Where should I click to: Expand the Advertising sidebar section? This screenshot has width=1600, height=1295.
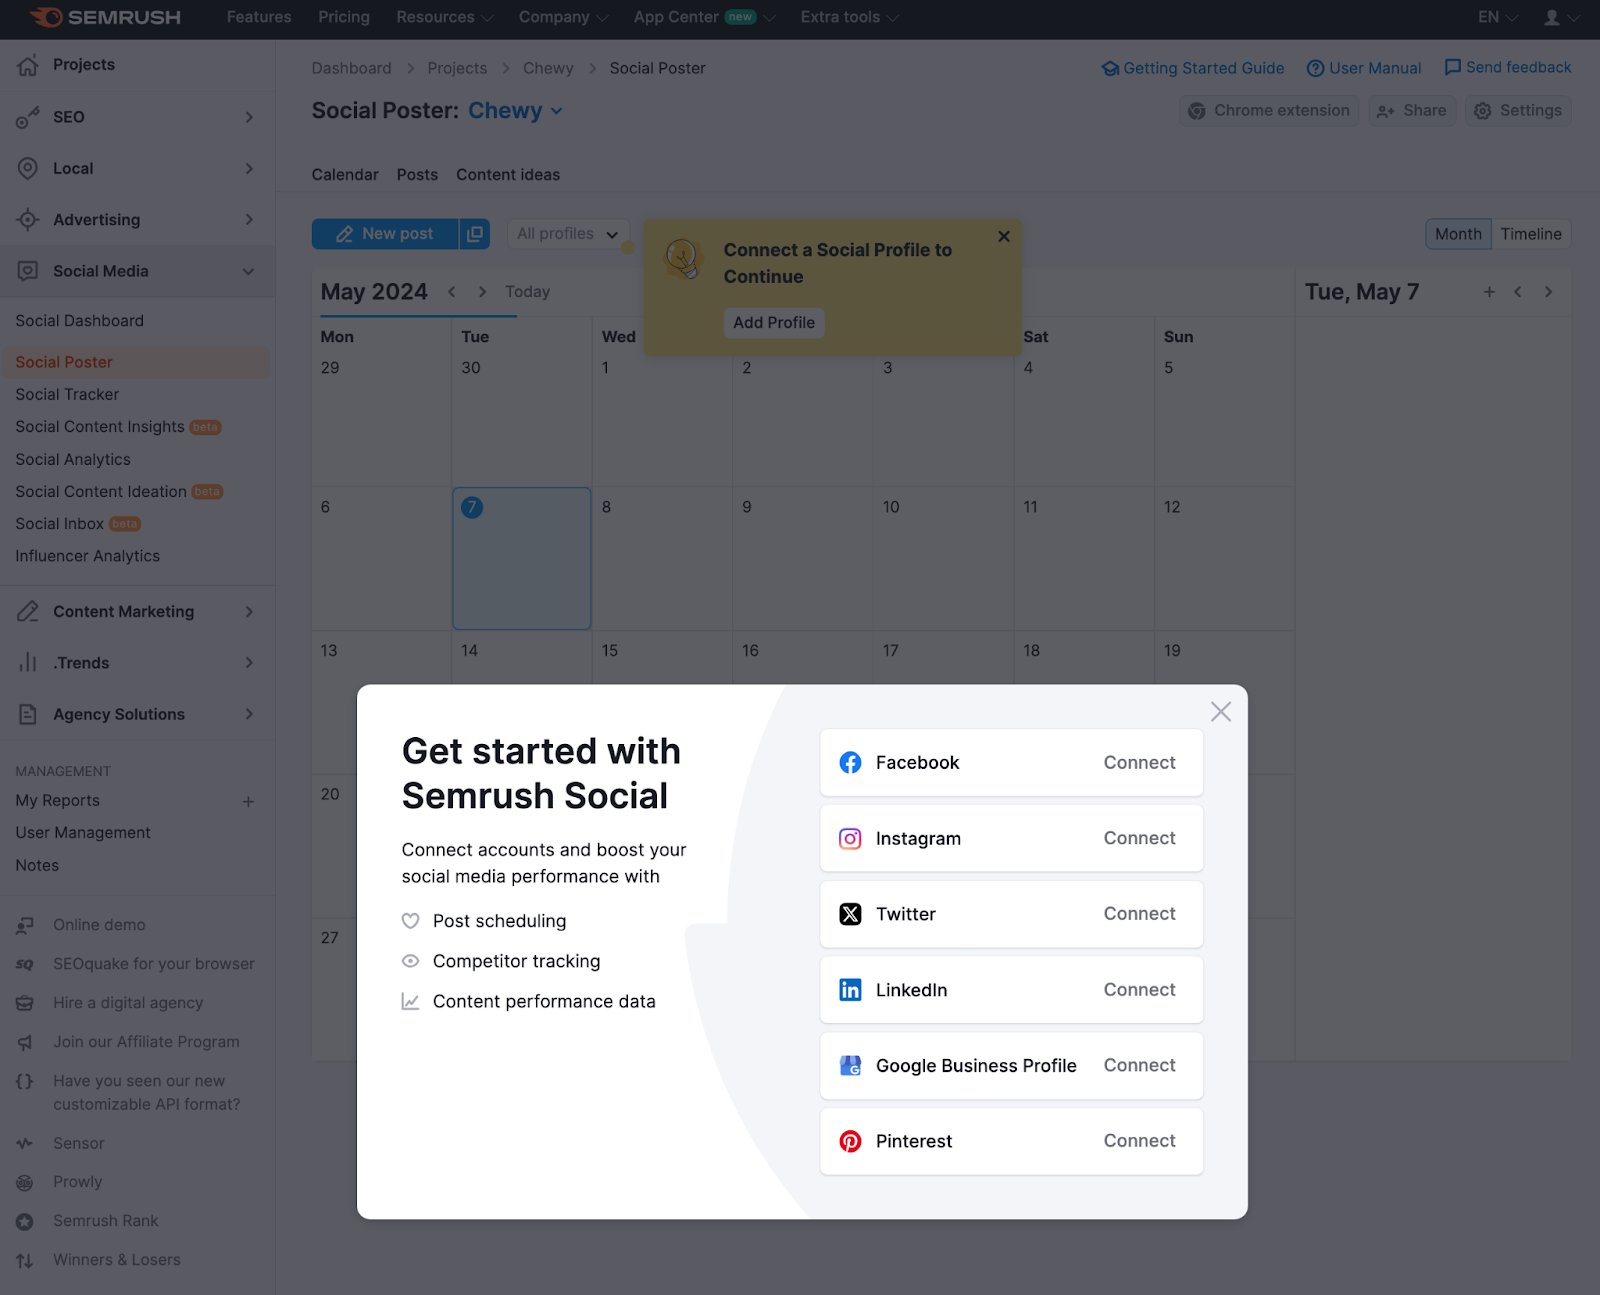tap(249, 220)
